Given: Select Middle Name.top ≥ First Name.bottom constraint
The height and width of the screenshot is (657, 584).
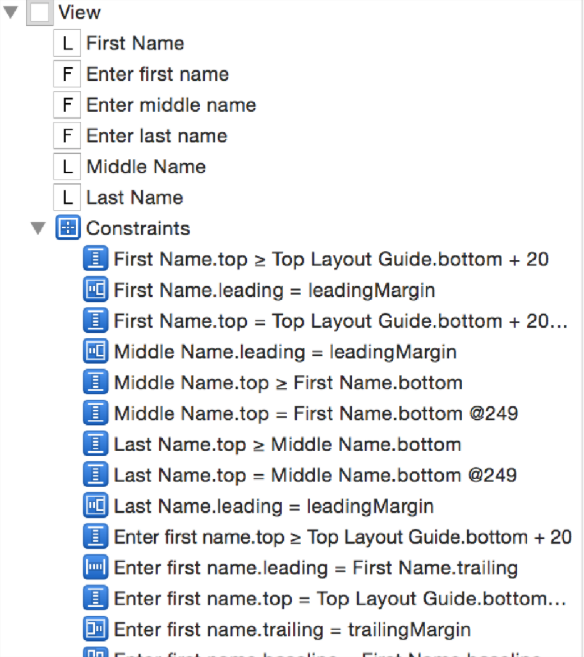Looking at the screenshot, I should 288,383.
